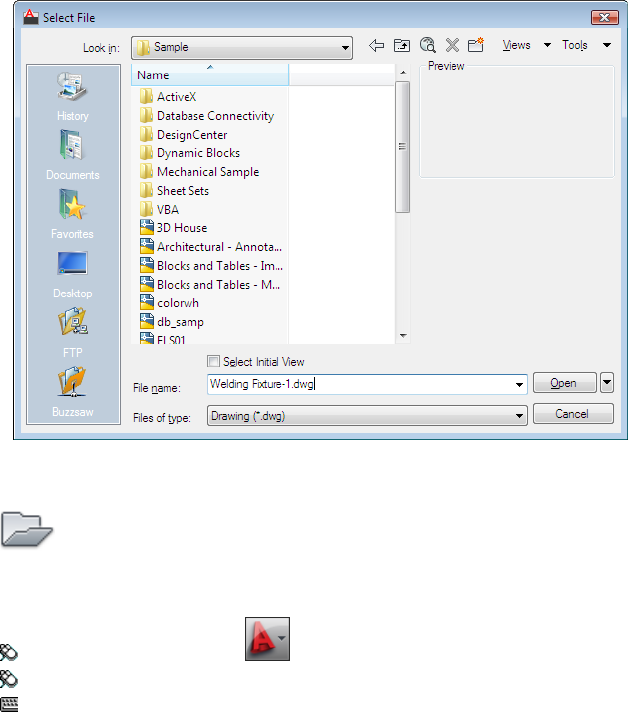Go up one folder level
This screenshot has width=628, height=712.
point(402,45)
